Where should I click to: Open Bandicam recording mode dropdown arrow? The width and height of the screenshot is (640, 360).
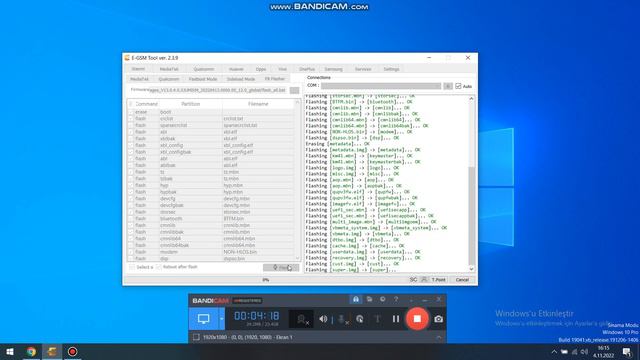click(222, 319)
